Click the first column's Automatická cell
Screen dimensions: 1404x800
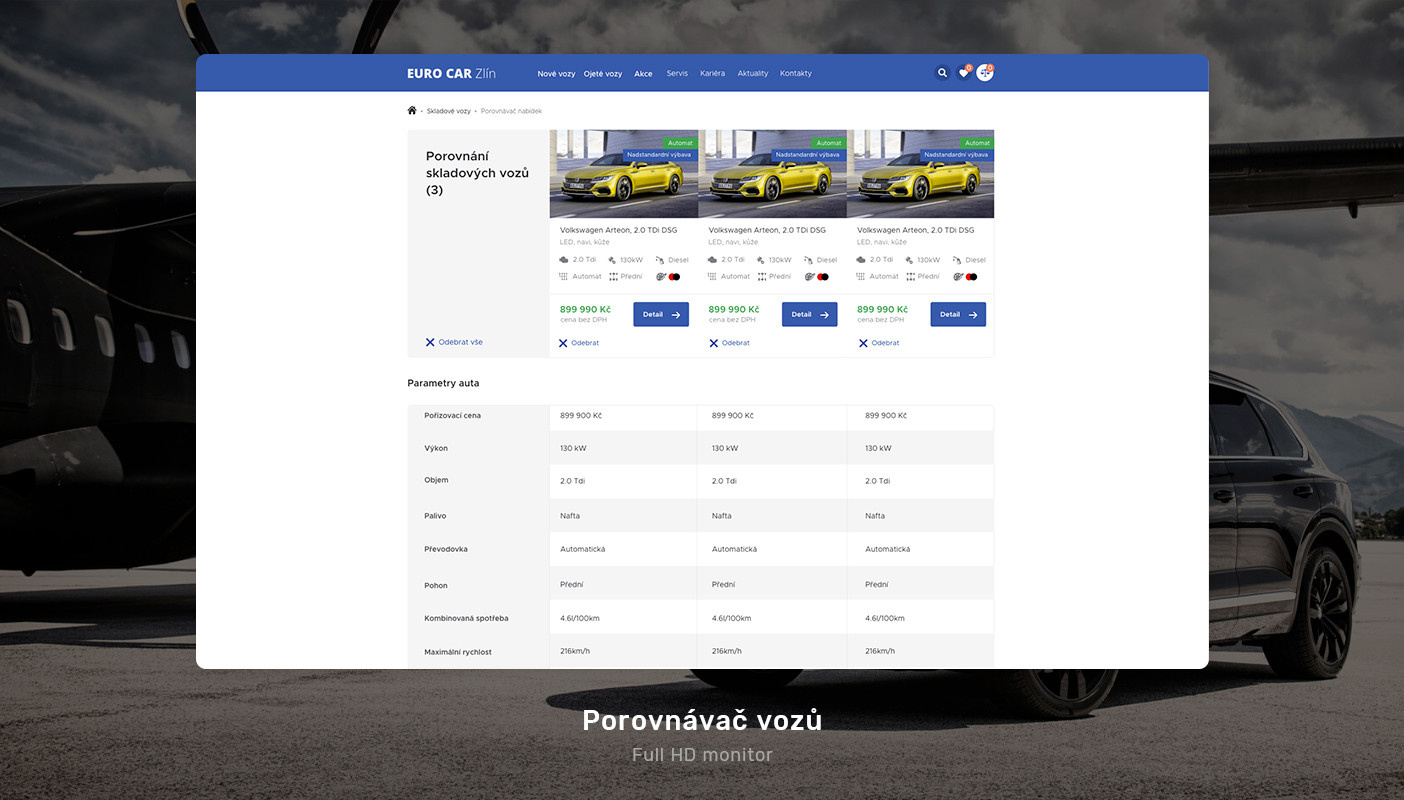[x=582, y=549]
